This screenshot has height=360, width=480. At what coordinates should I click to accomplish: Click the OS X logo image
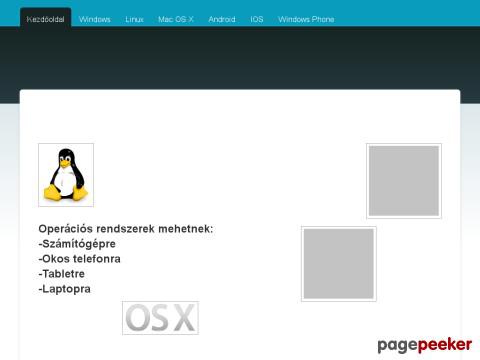[160, 318]
